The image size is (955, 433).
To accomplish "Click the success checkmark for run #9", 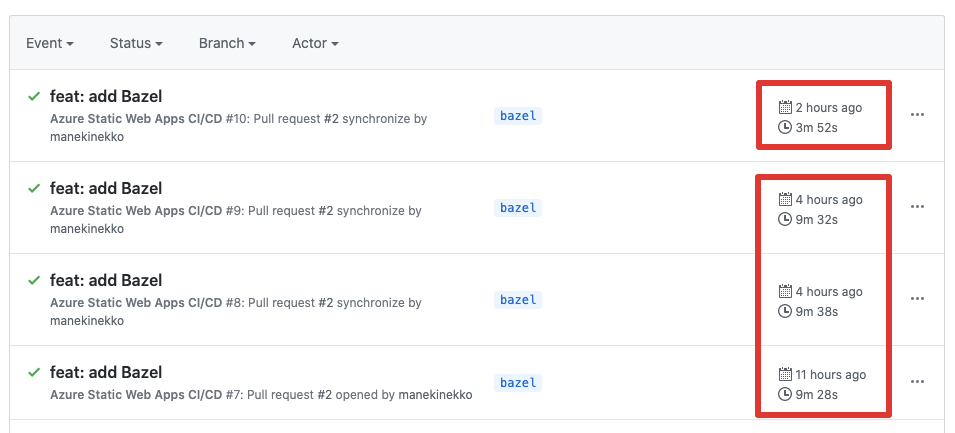I will (34, 188).
